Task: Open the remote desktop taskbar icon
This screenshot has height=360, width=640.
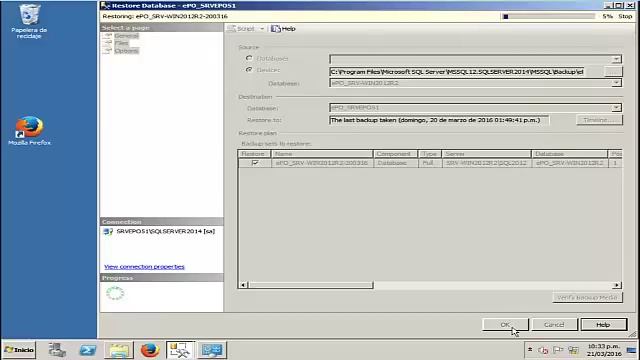Action: click(x=211, y=350)
